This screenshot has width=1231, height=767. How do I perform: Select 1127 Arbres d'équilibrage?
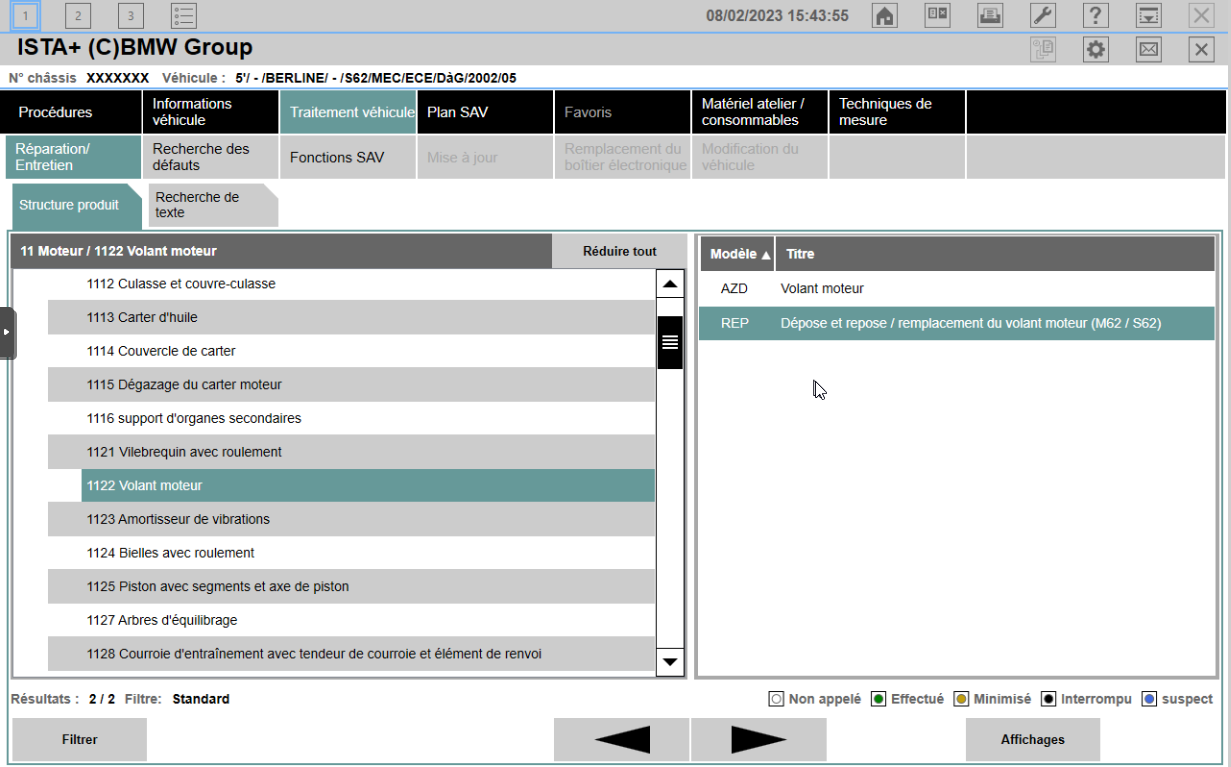[351, 620]
